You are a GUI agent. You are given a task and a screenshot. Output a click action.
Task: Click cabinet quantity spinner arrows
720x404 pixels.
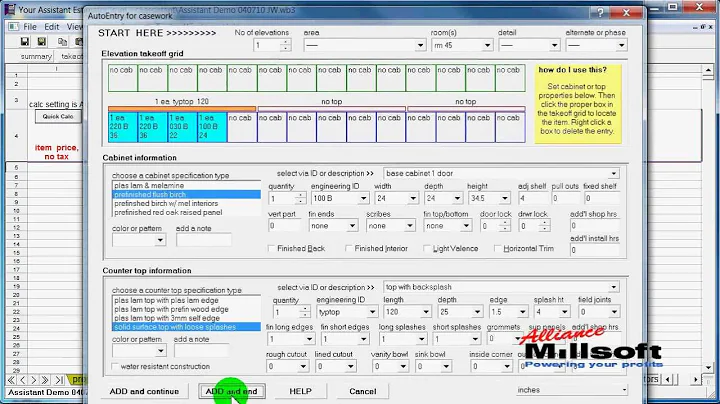point(300,198)
